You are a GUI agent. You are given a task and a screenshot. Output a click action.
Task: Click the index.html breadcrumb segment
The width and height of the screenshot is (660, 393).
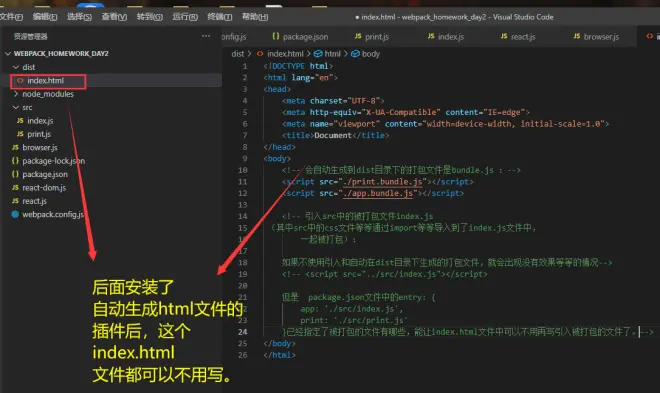[x=285, y=54]
